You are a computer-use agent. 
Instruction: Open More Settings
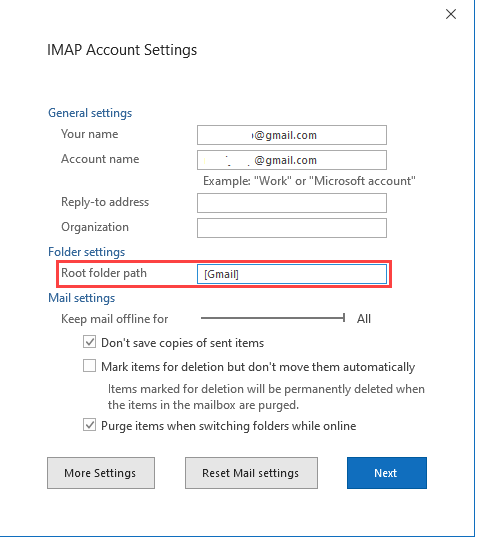point(101,473)
